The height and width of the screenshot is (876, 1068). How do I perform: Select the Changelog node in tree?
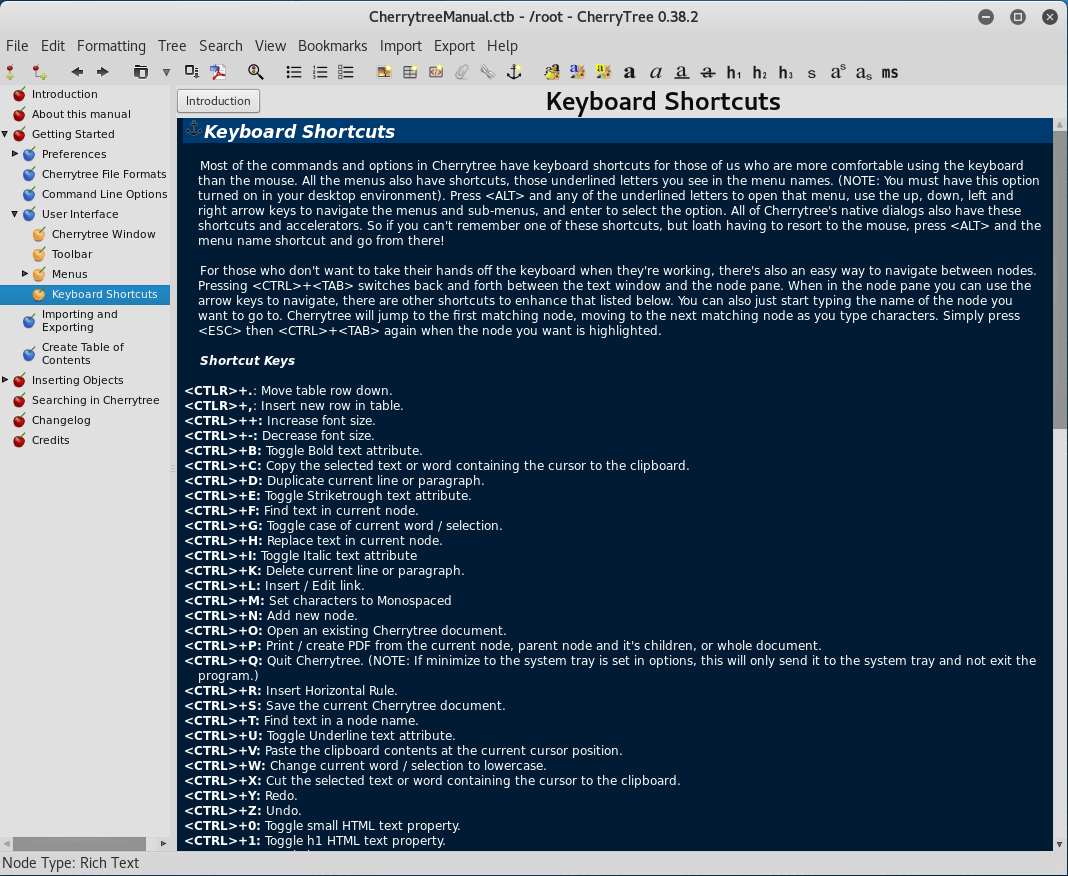pyautogui.click(x=61, y=420)
